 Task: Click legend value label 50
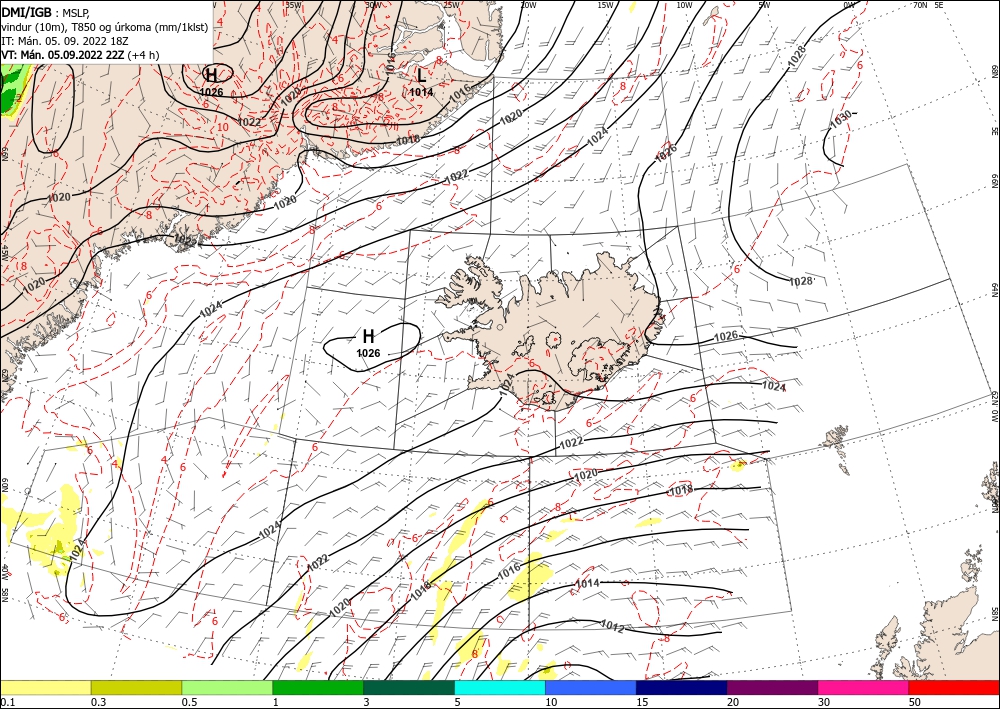915,702
